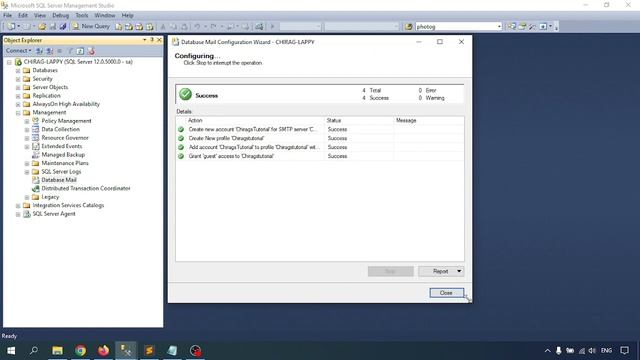
Task: Open the Help menu
Action: pyautogui.click(x=127, y=15)
